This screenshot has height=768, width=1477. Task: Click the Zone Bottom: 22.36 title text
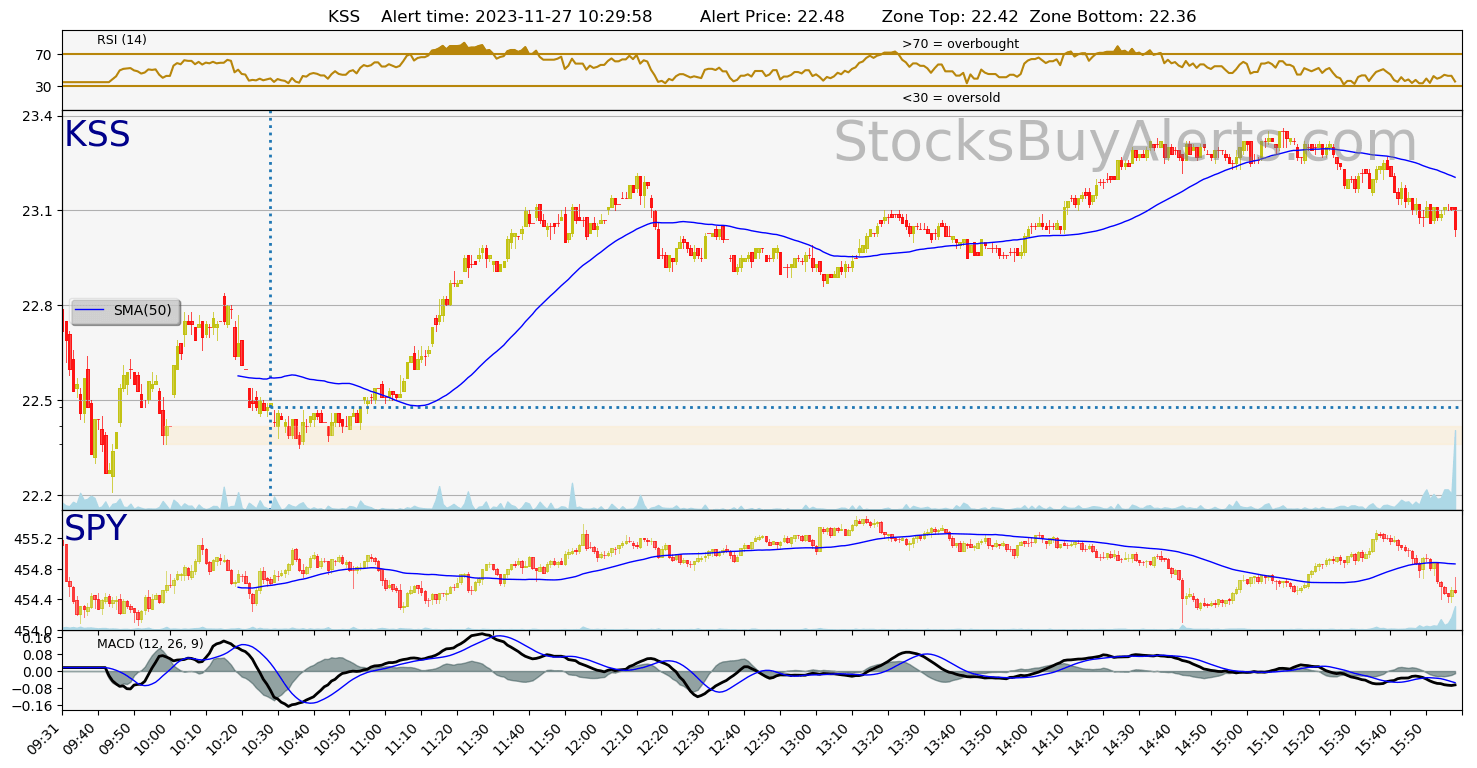(x=1113, y=17)
